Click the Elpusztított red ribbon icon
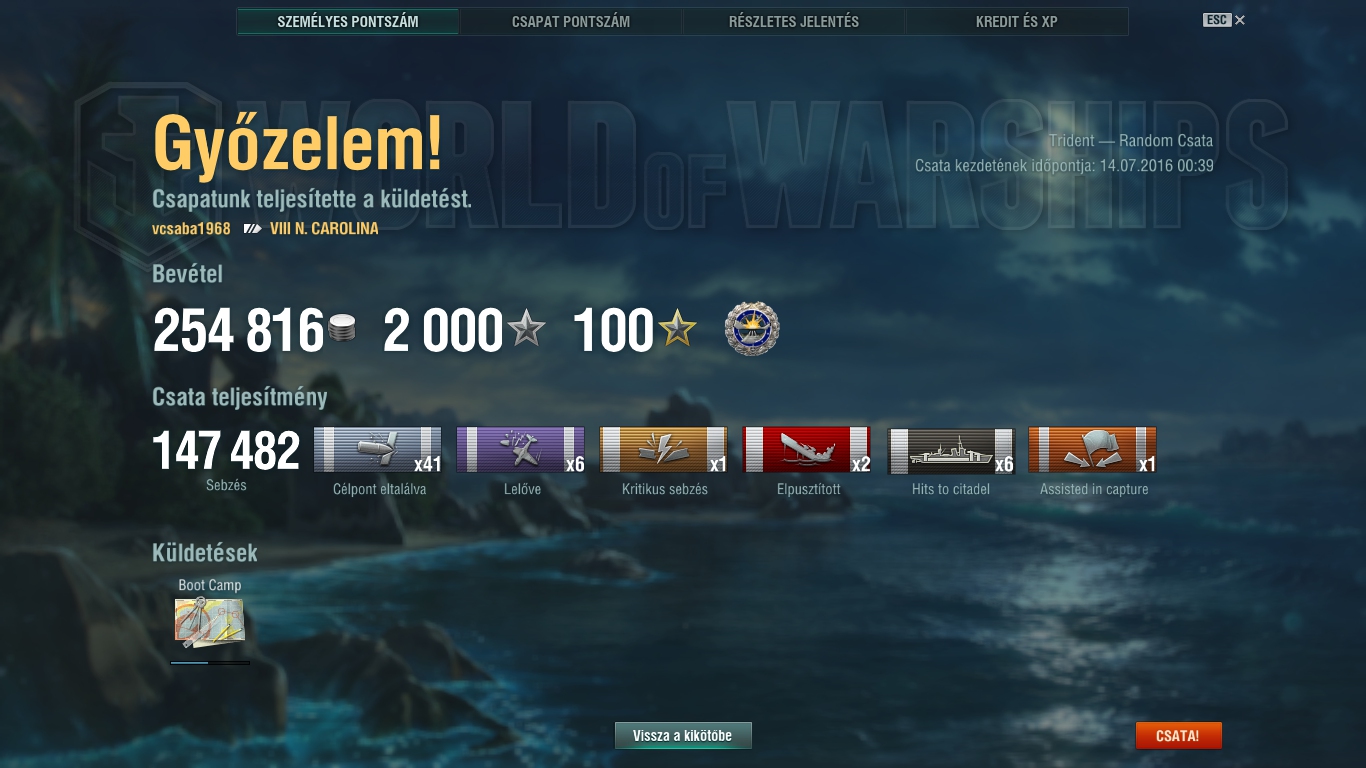The height and width of the screenshot is (768, 1366). point(807,450)
